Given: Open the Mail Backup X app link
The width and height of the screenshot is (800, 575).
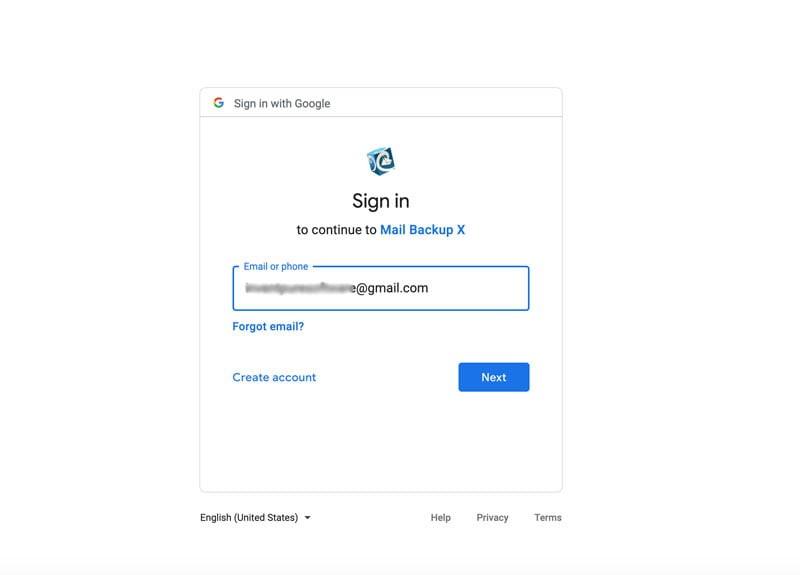Looking at the screenshot, I should point(422,230).
